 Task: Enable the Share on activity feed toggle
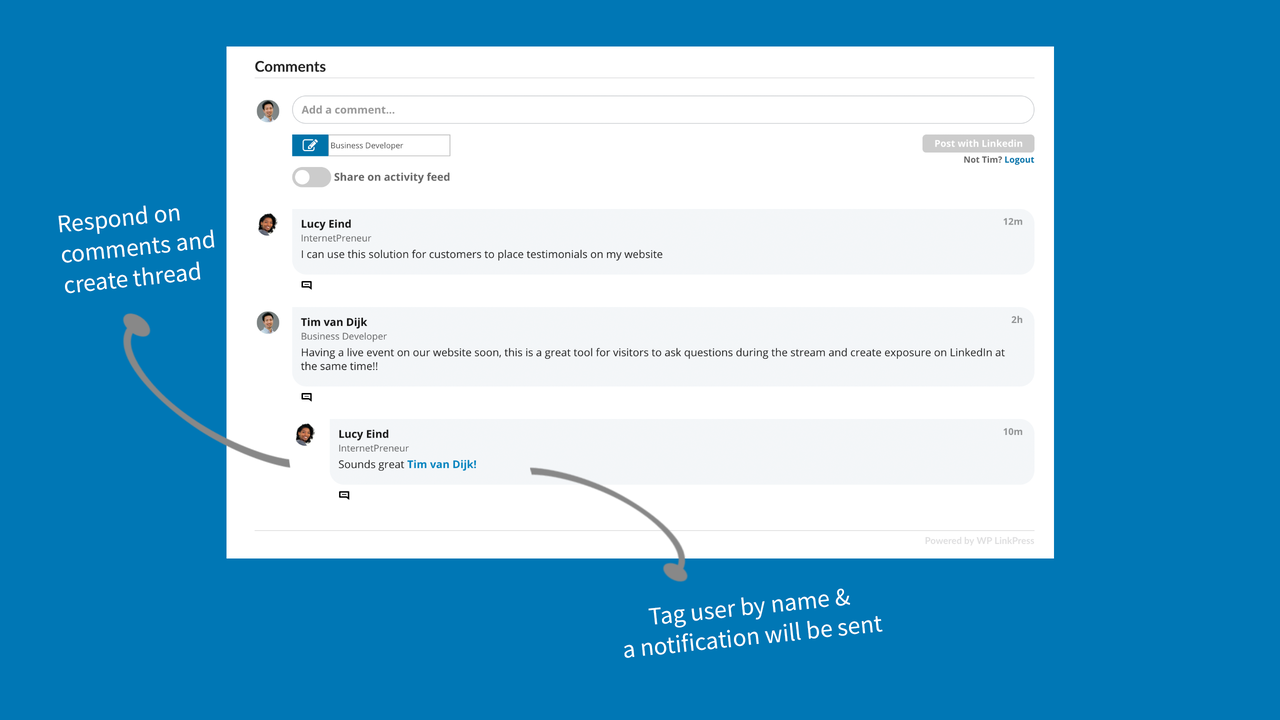coord(311,177)
